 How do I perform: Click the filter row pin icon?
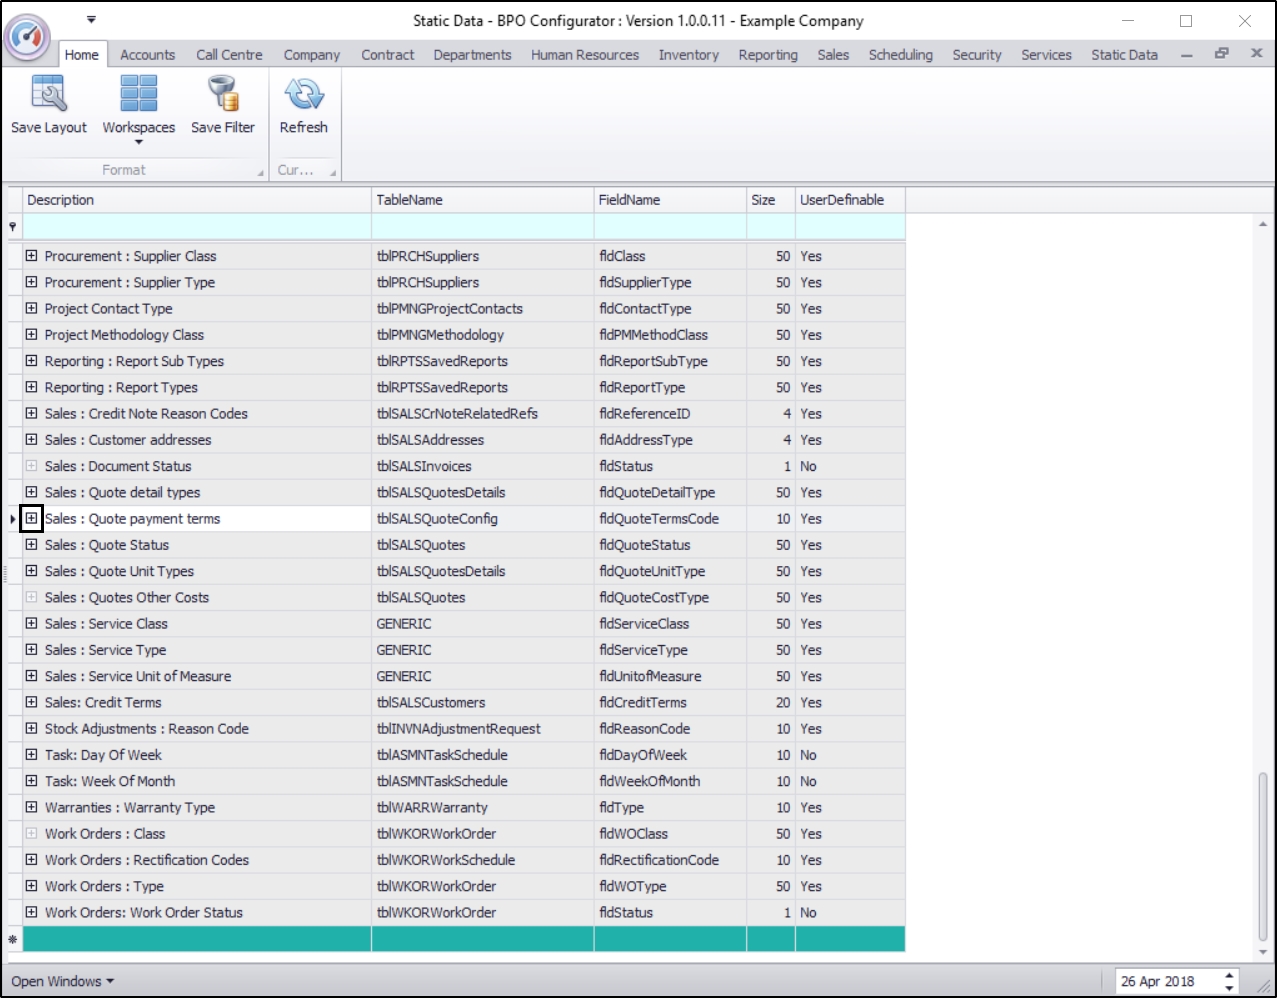tap(13, 227)
